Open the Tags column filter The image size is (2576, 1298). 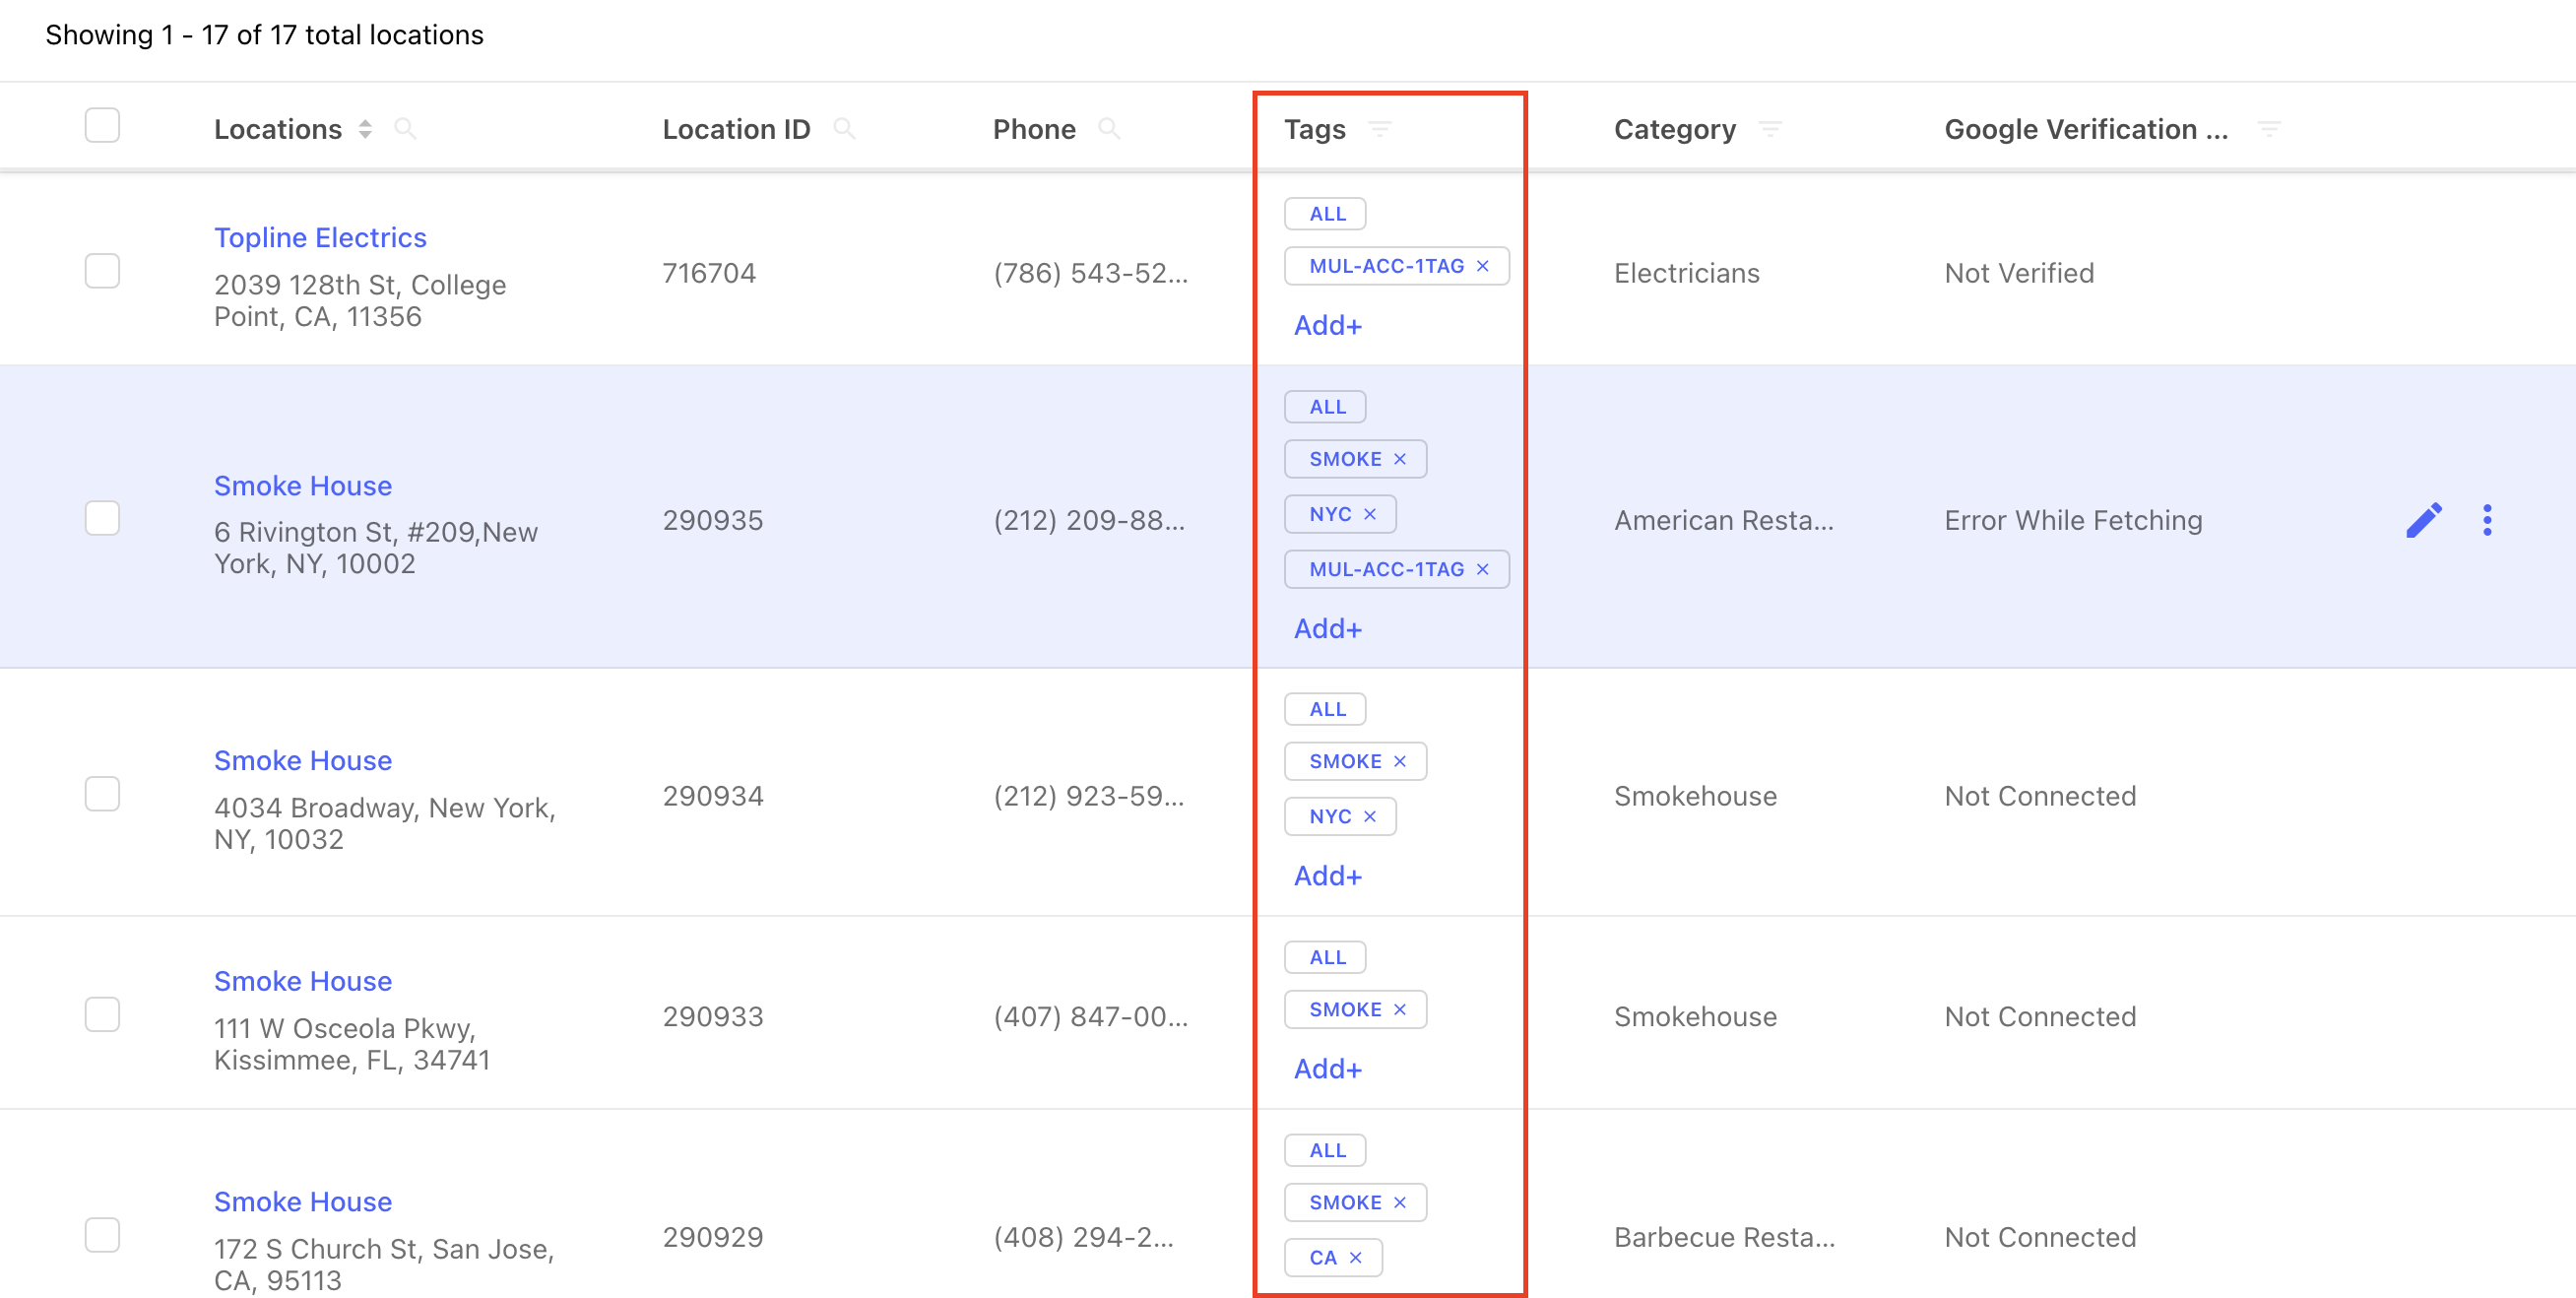point(1380,129)
